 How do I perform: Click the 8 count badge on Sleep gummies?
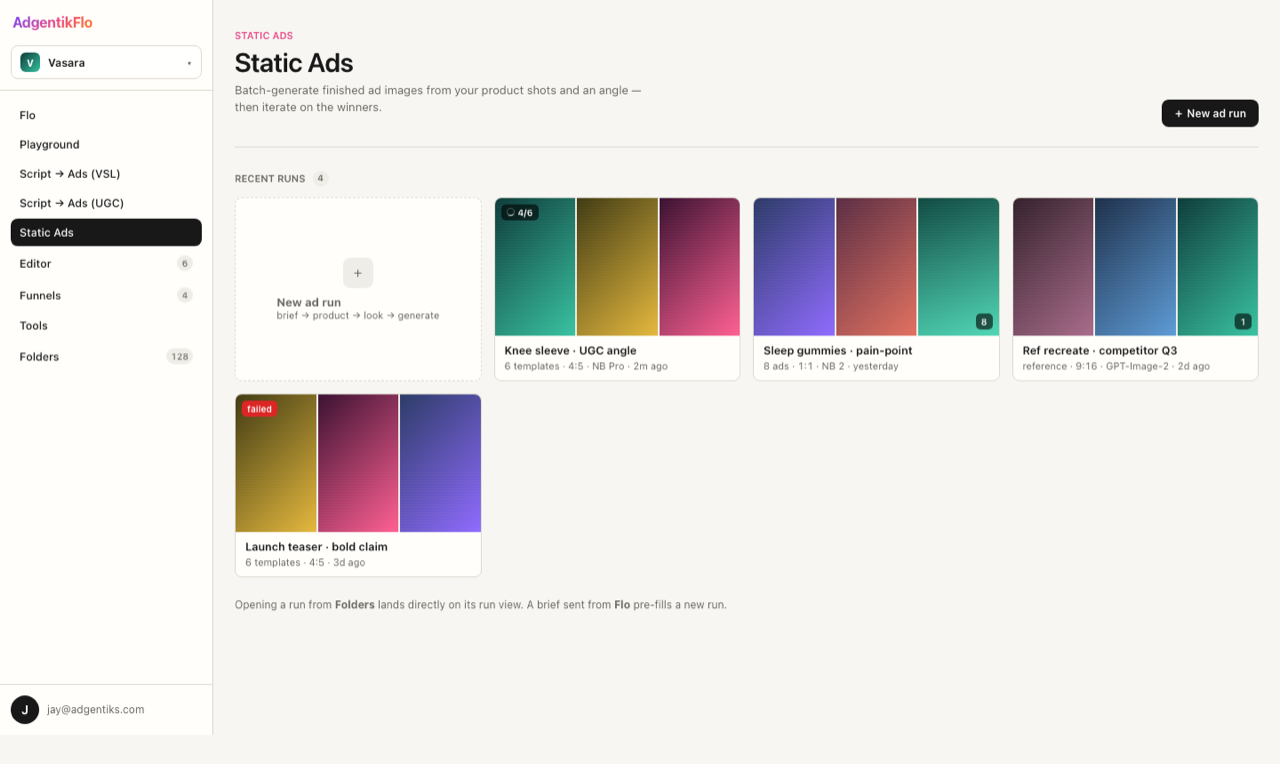(x=984, y=322)
